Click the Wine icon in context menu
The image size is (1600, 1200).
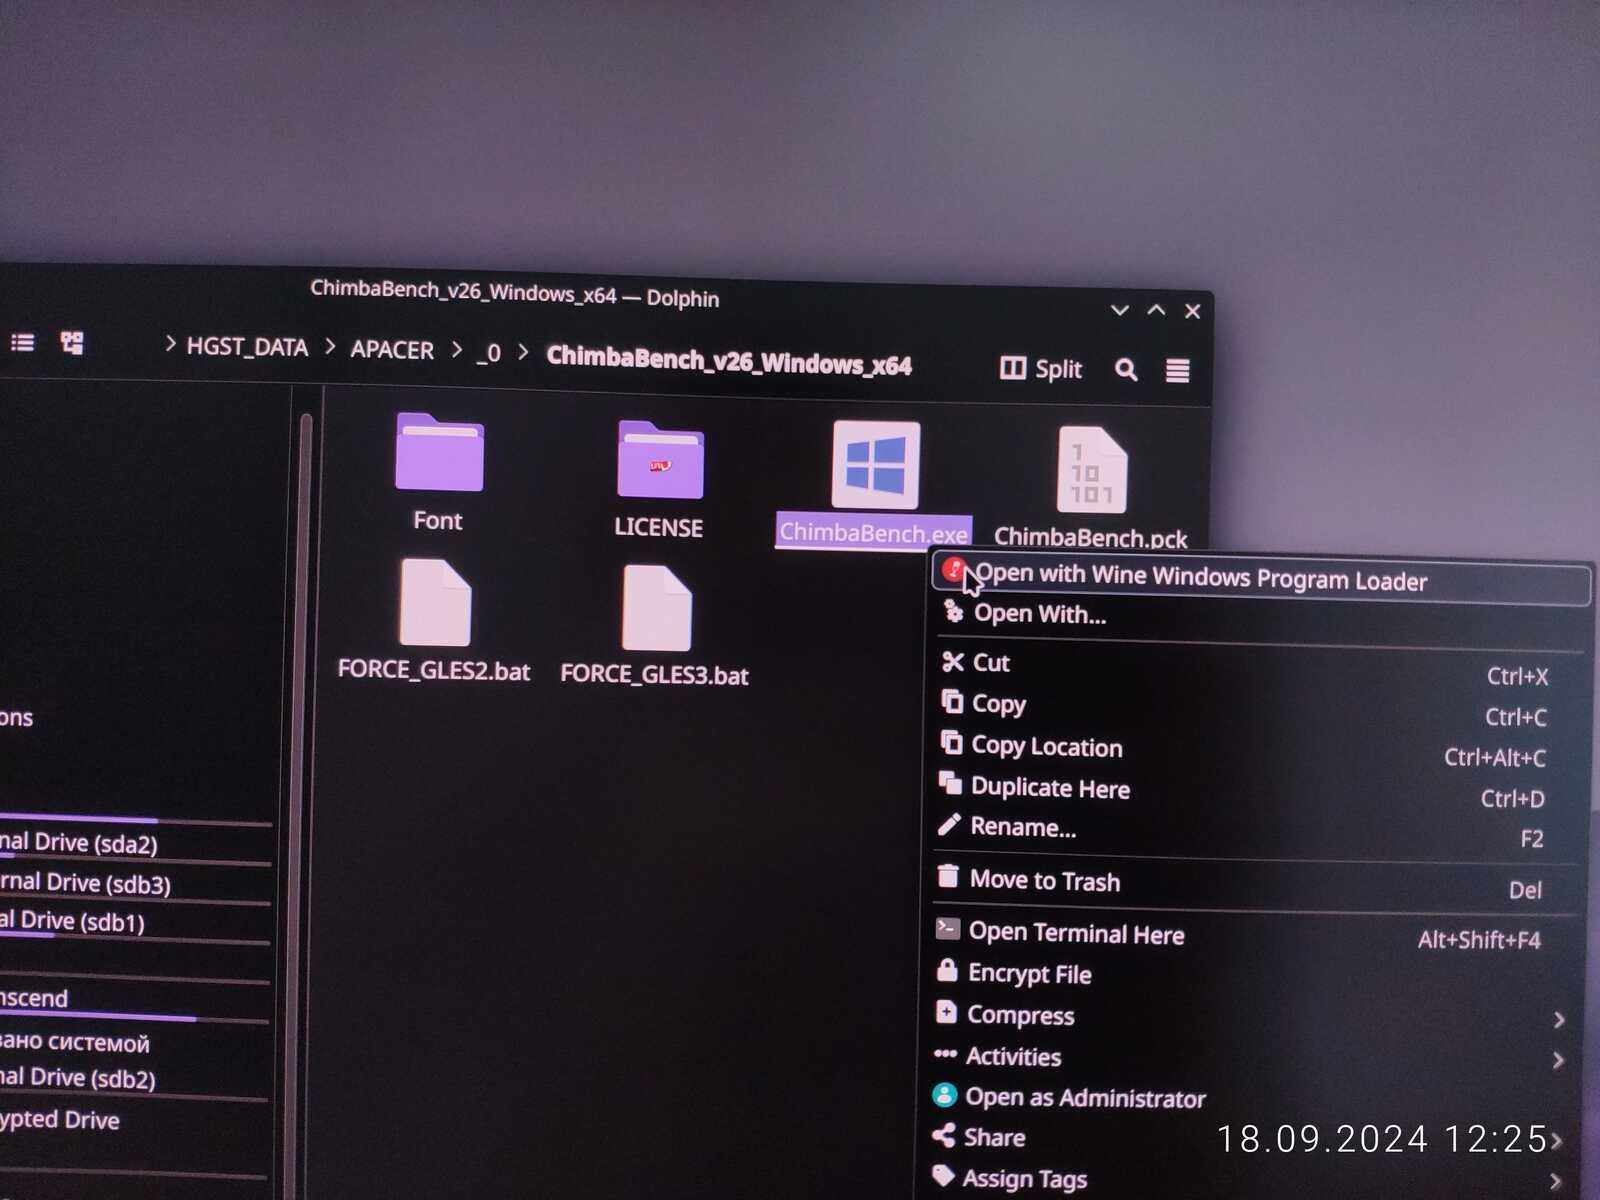click(953, 570)
